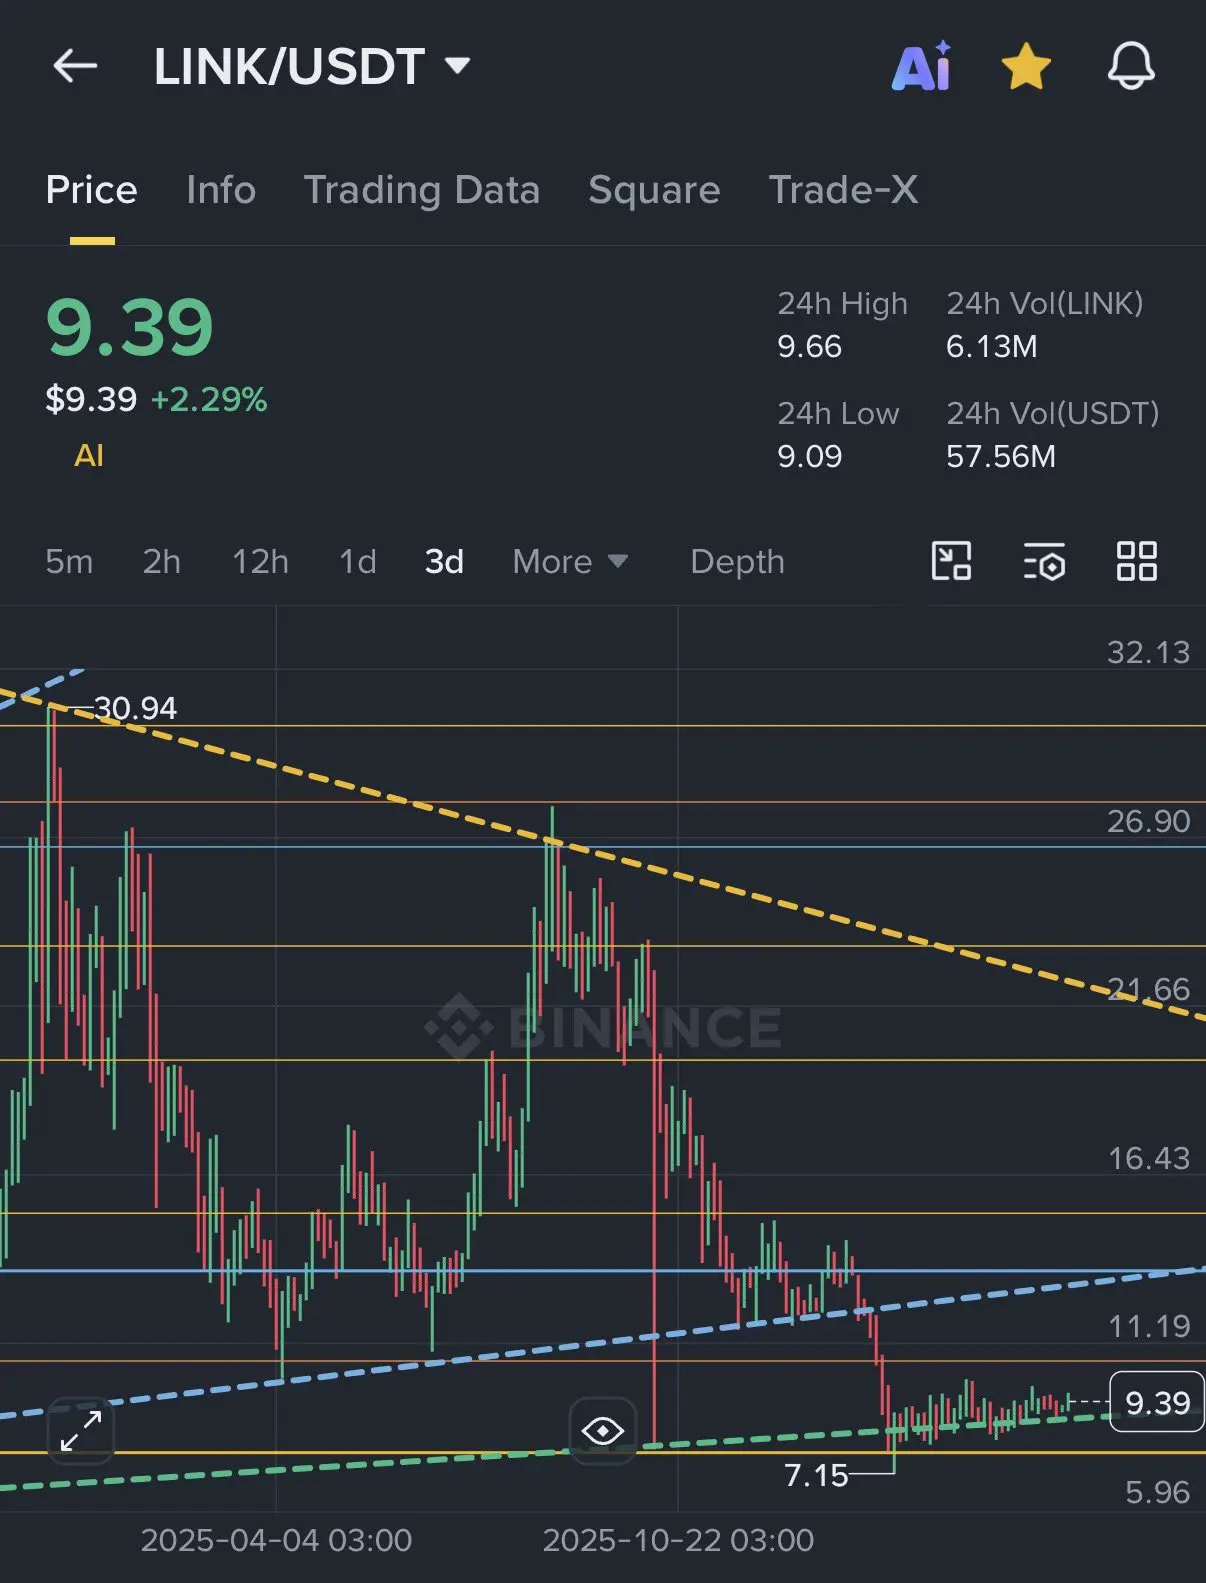The image size is (1206, 1583).
Task: Open the Trade-X tab
Action: [x=843, y=190]
